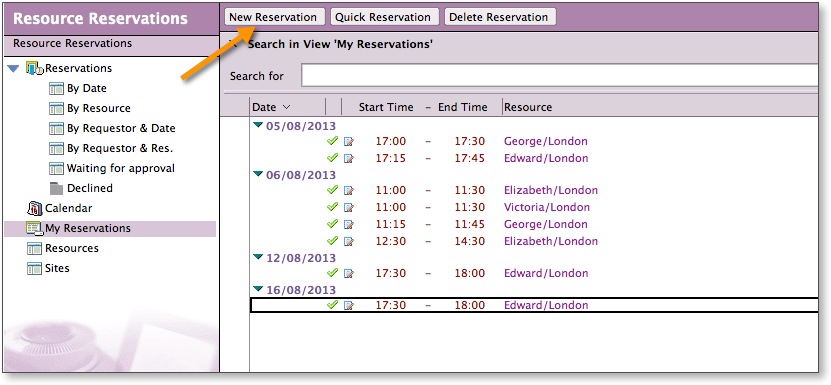This screenshot has width=831, height=385.
Task: Click the Resources view icon
Action: 34,248
